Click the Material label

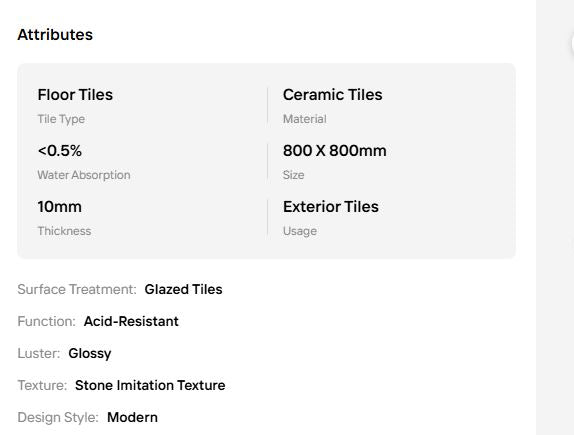pyautogui.click(x=305, y=119)
